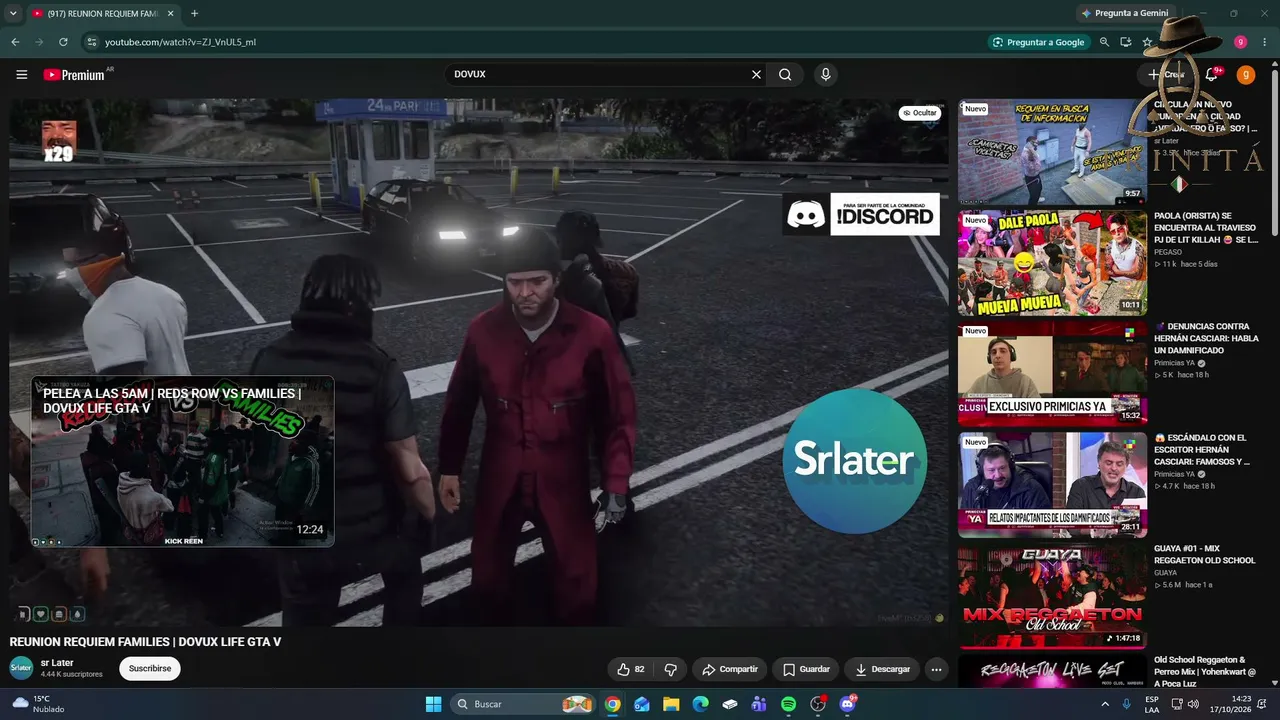Click the Srlater channel end-screen circle
Screen dimensions: 1280x720
click(x=855, y=461)
